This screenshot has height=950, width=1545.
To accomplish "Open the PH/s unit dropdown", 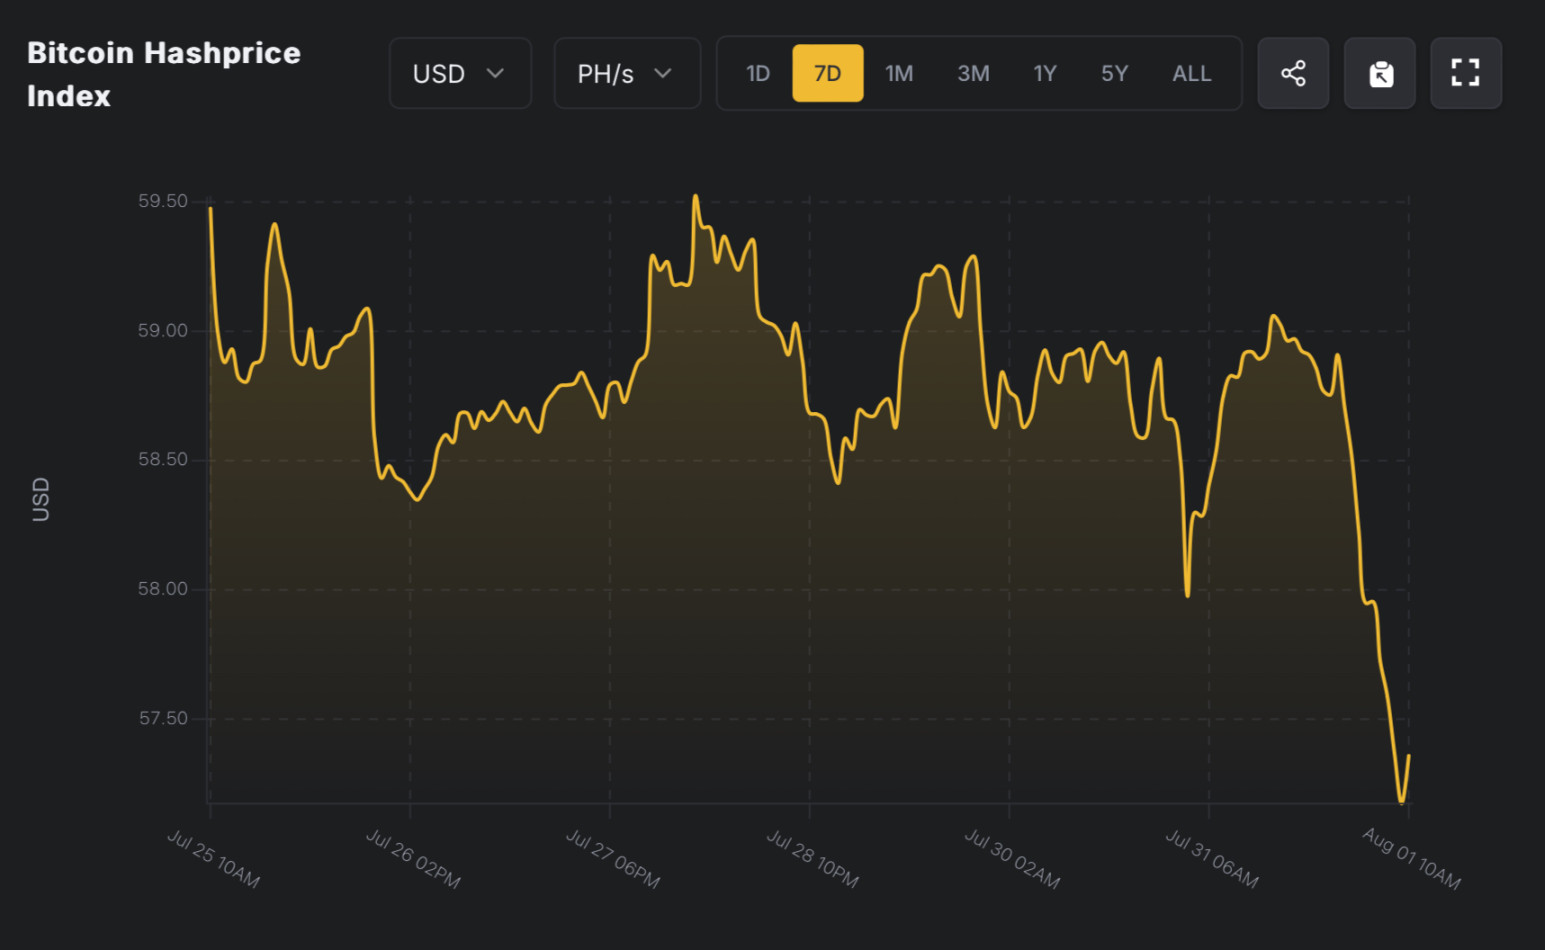I will (x=626, y=73).
